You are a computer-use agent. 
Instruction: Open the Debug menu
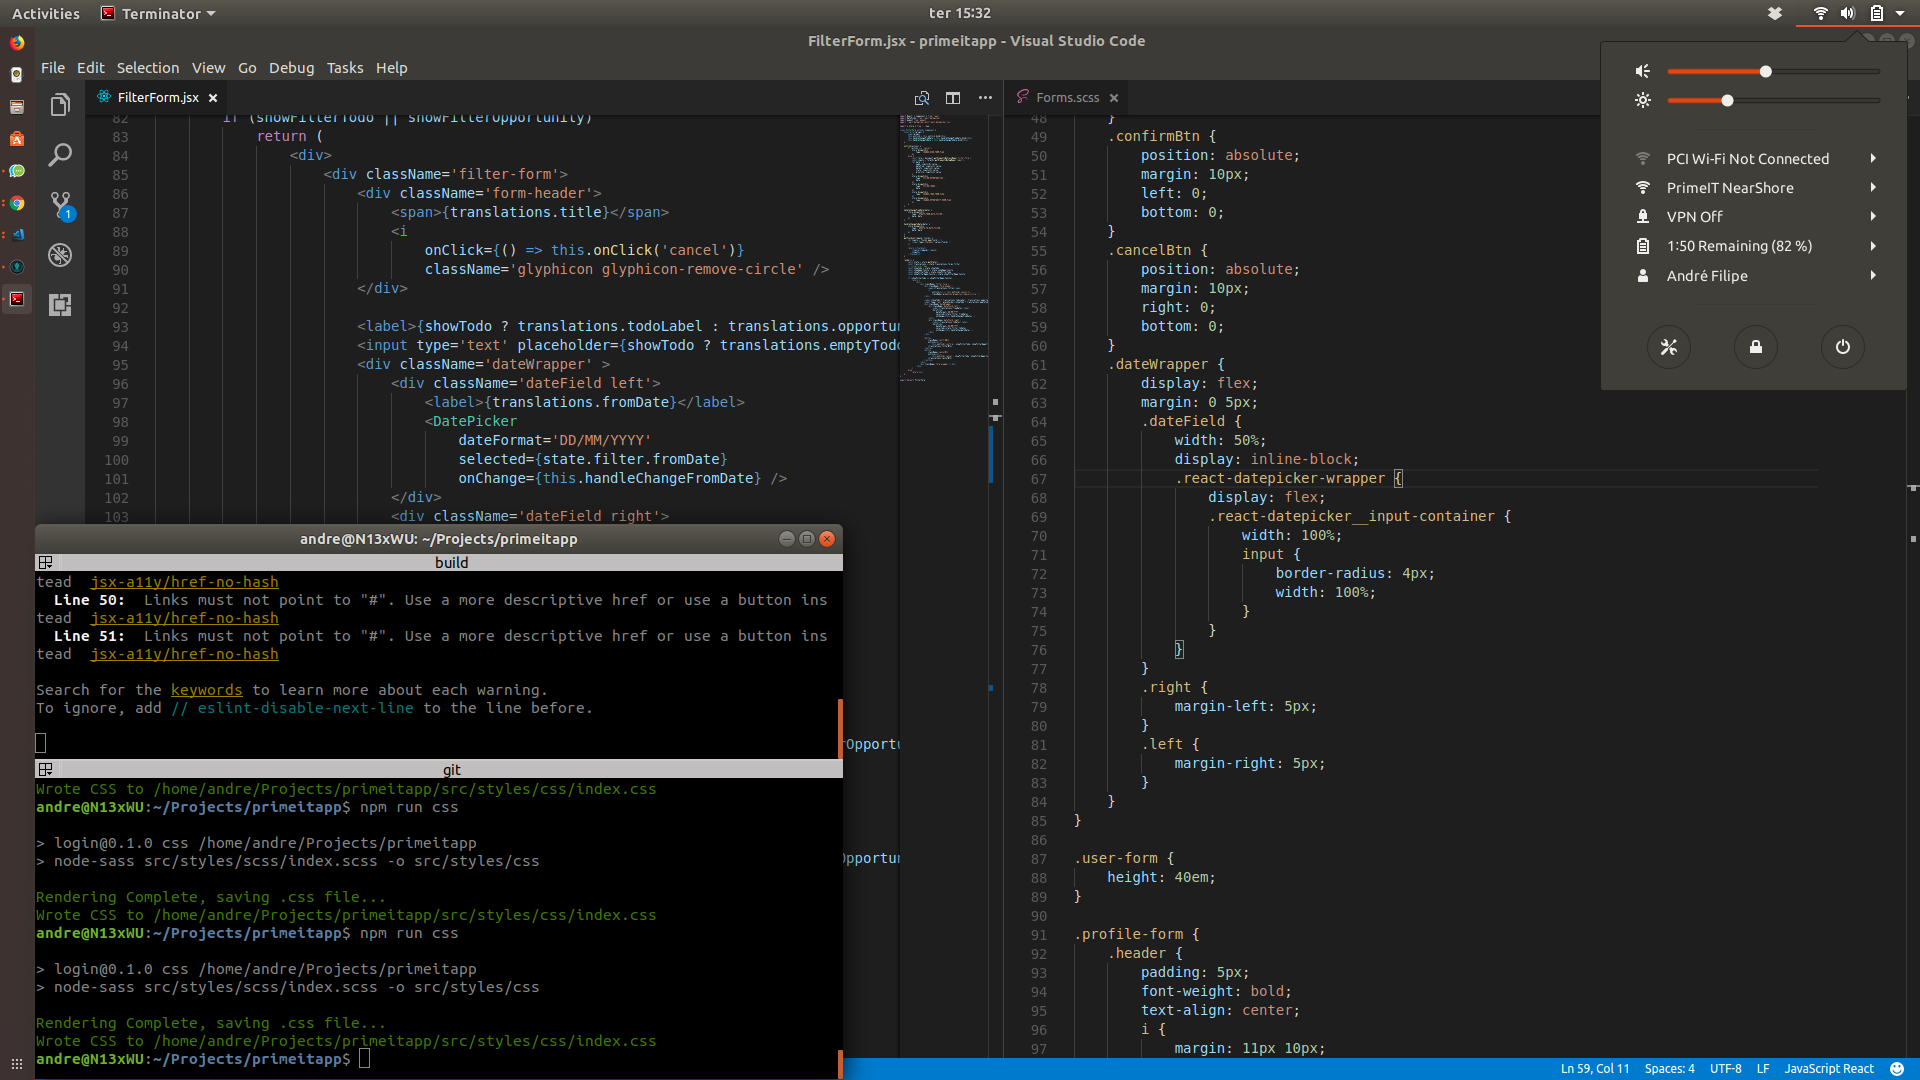291,68
